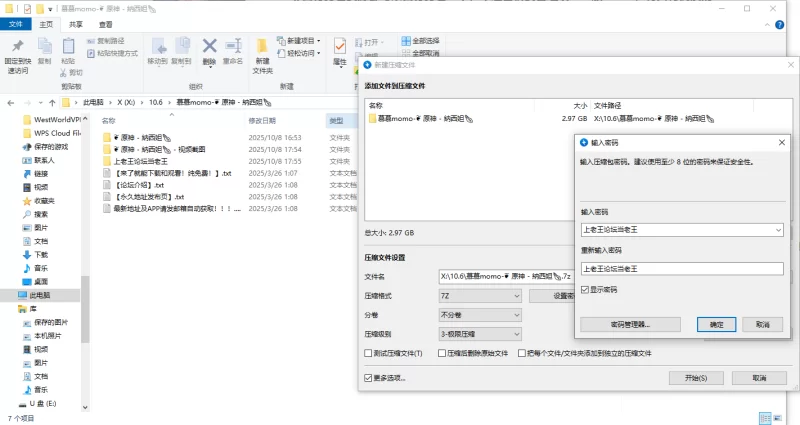The image size is (800, 425).
Task: Click the 新建文件夹 icon
Action: 262,47
